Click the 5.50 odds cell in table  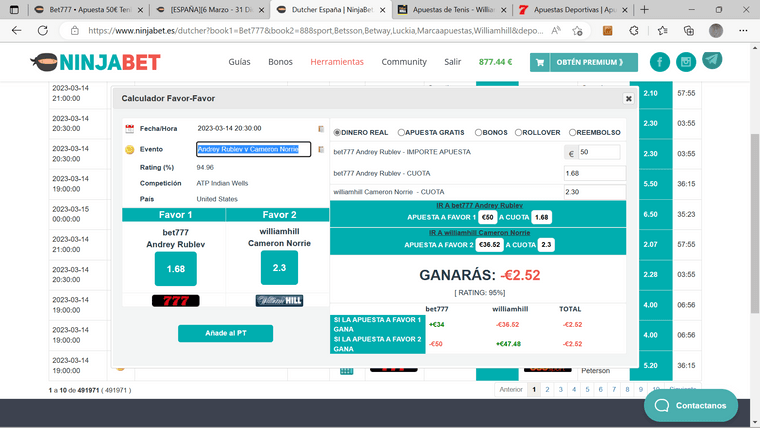[650, 184]
